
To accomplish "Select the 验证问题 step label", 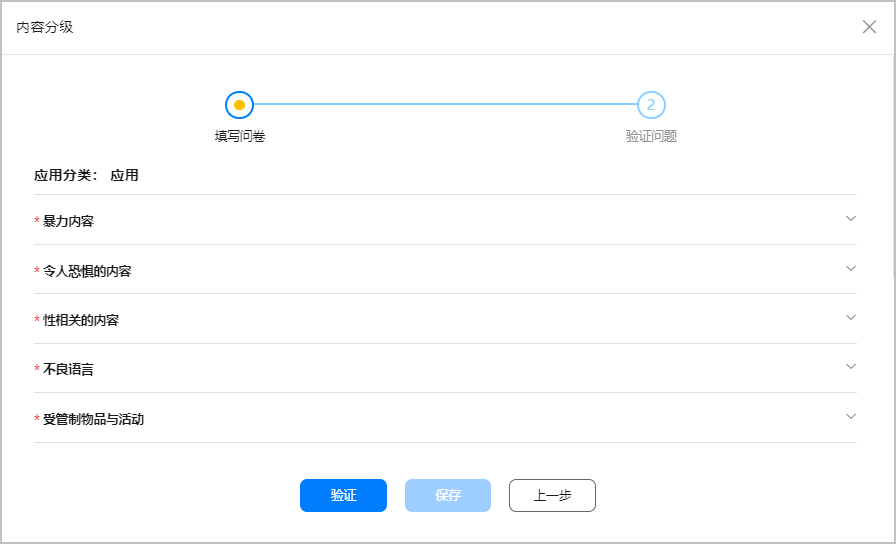I will [x=651, y=137].
